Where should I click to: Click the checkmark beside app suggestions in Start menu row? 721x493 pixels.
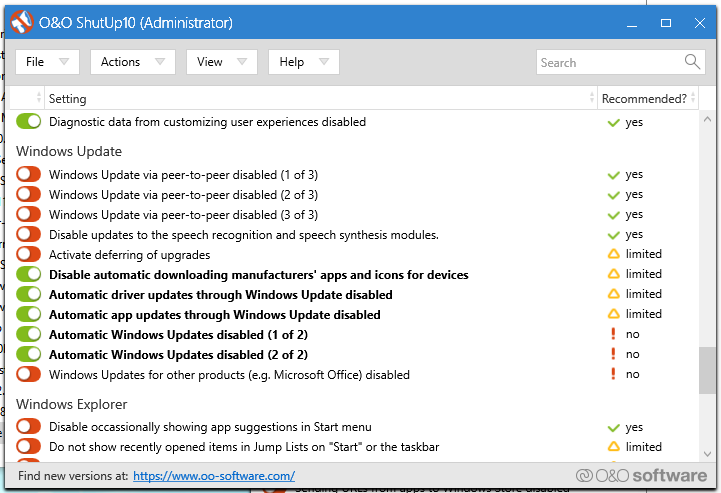click(x=613, y=428)
